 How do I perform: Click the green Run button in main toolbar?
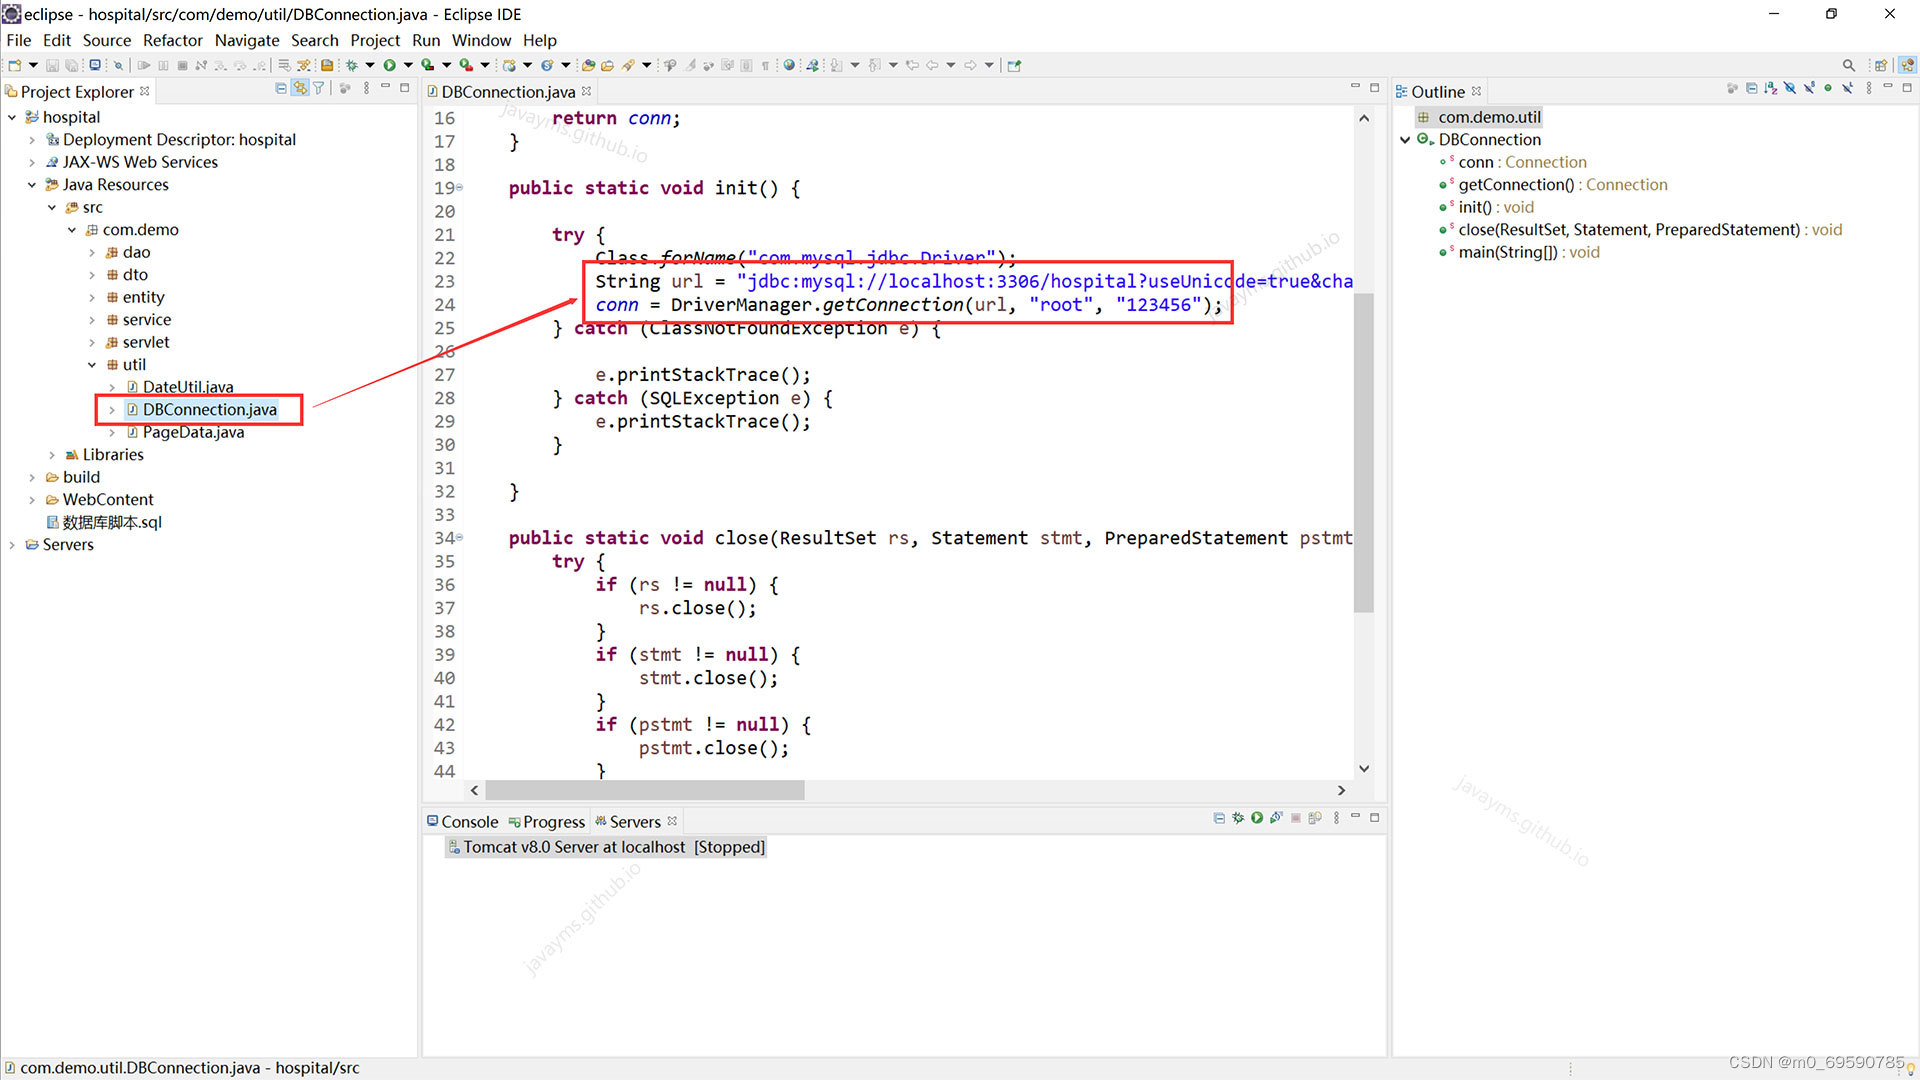[389, 65]
